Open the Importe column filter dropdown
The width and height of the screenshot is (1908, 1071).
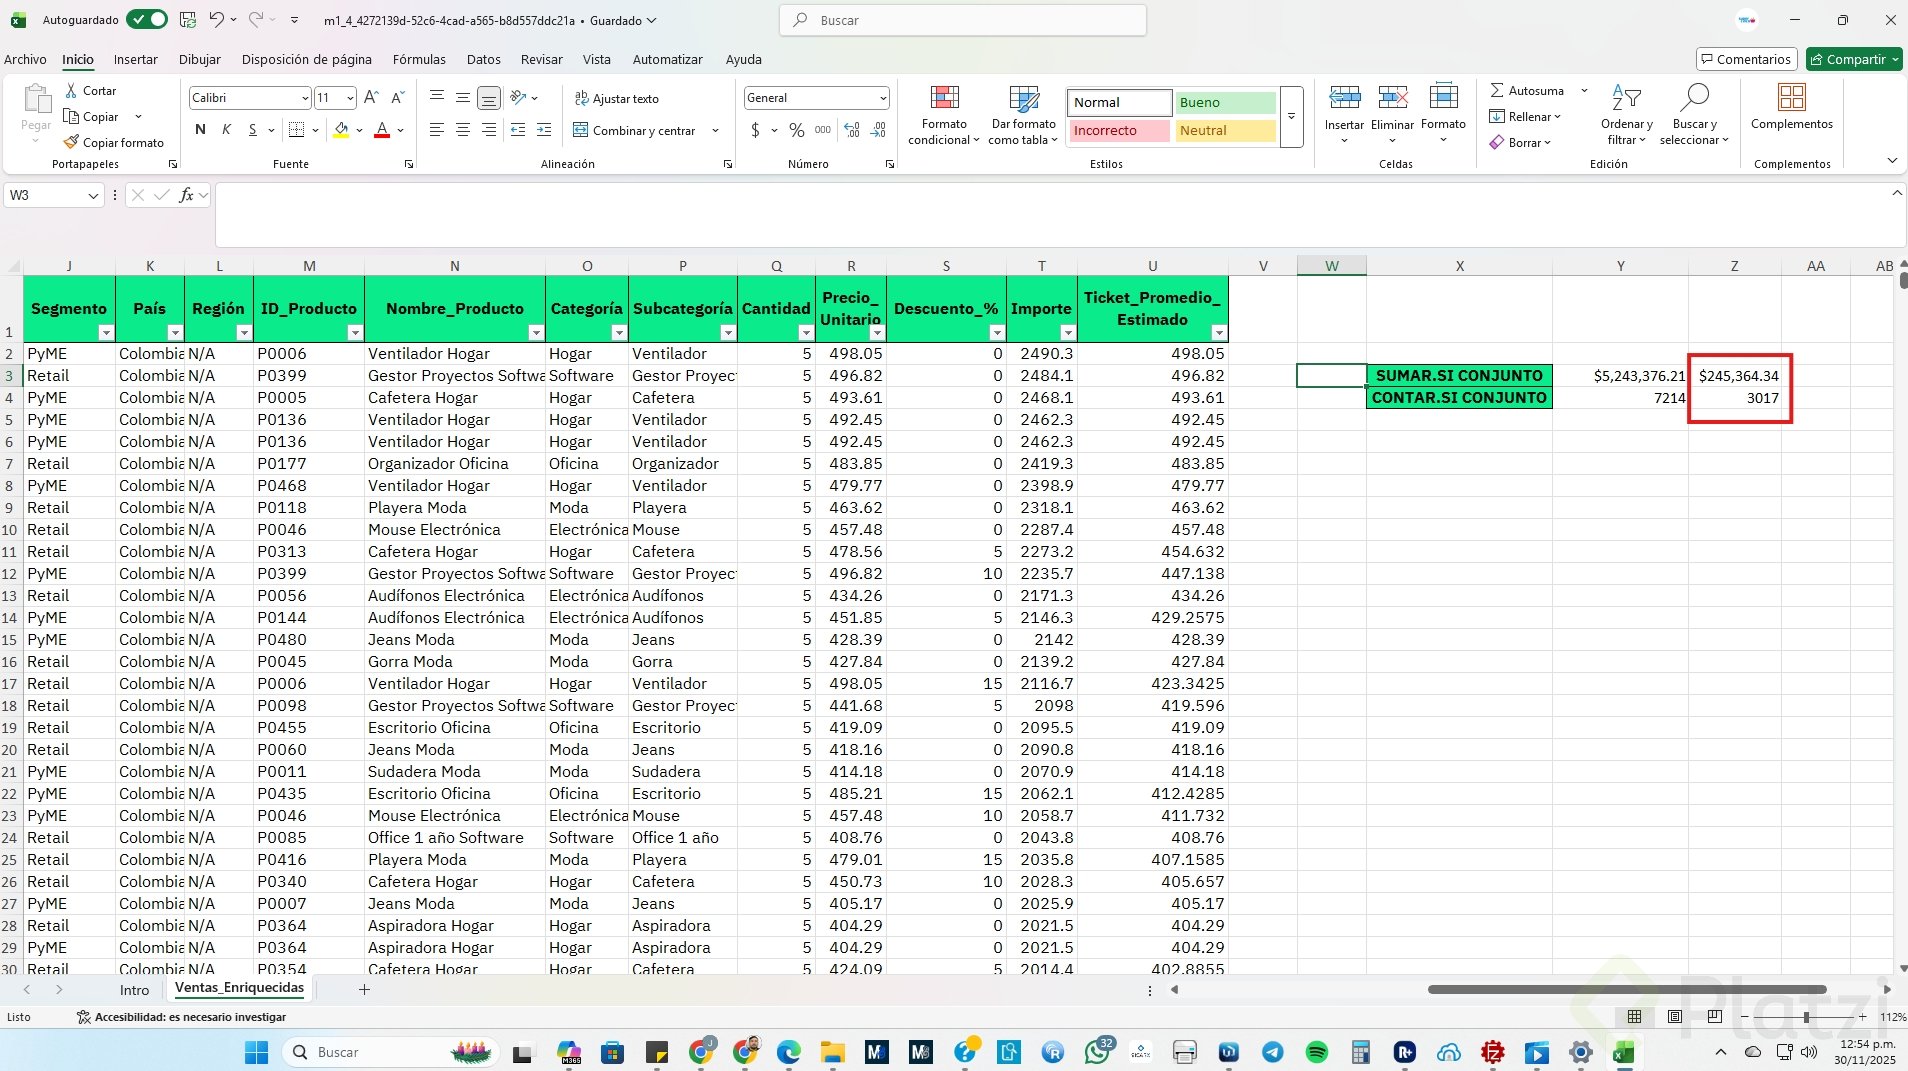1067,333
